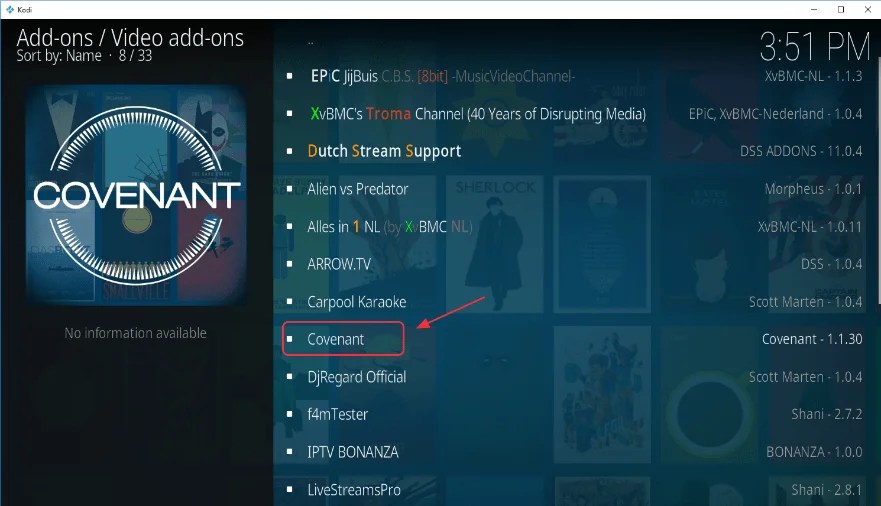Click the 3:51 PM clock
Viewport: 881px width, 506px height.
coord(815,47)
